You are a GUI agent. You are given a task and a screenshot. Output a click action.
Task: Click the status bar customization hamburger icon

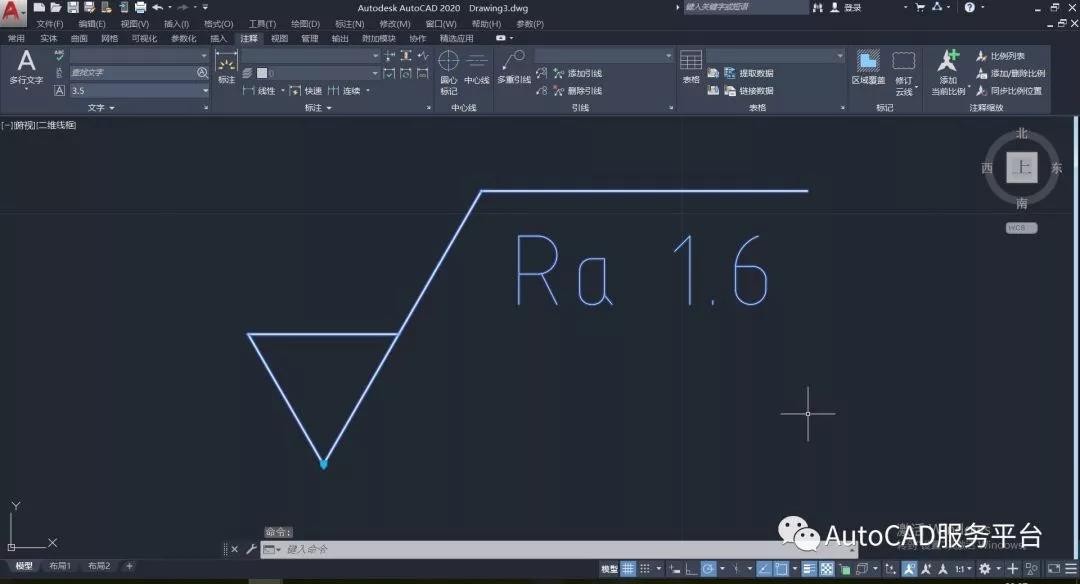[1071, 568]
